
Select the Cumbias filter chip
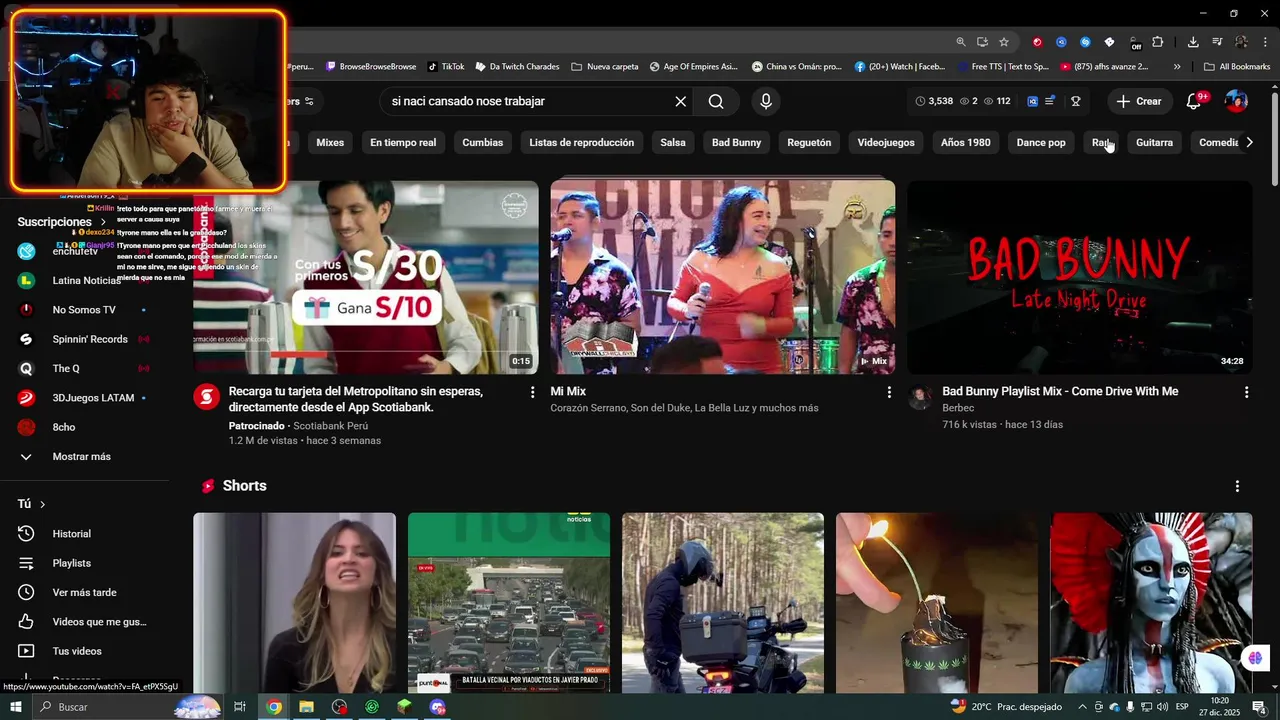[483, 142]
